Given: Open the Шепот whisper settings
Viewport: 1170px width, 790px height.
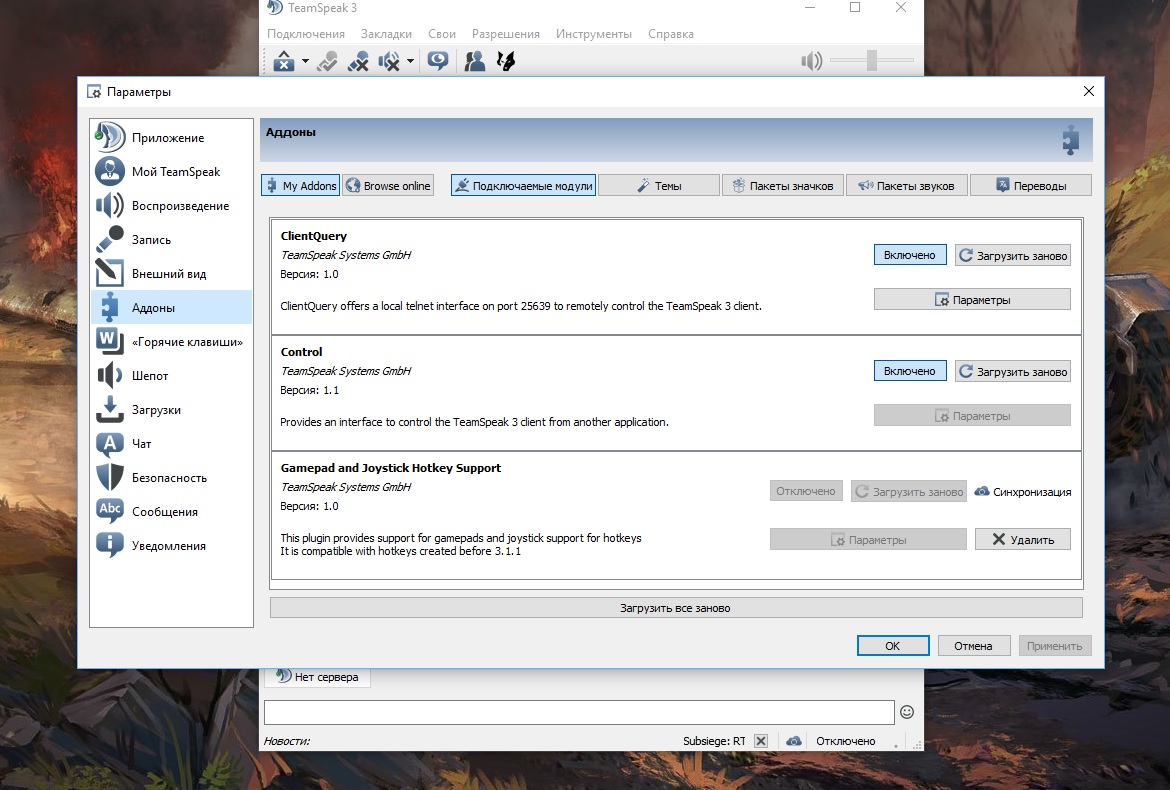Looking at the screenshot, I should coord(171,375).
